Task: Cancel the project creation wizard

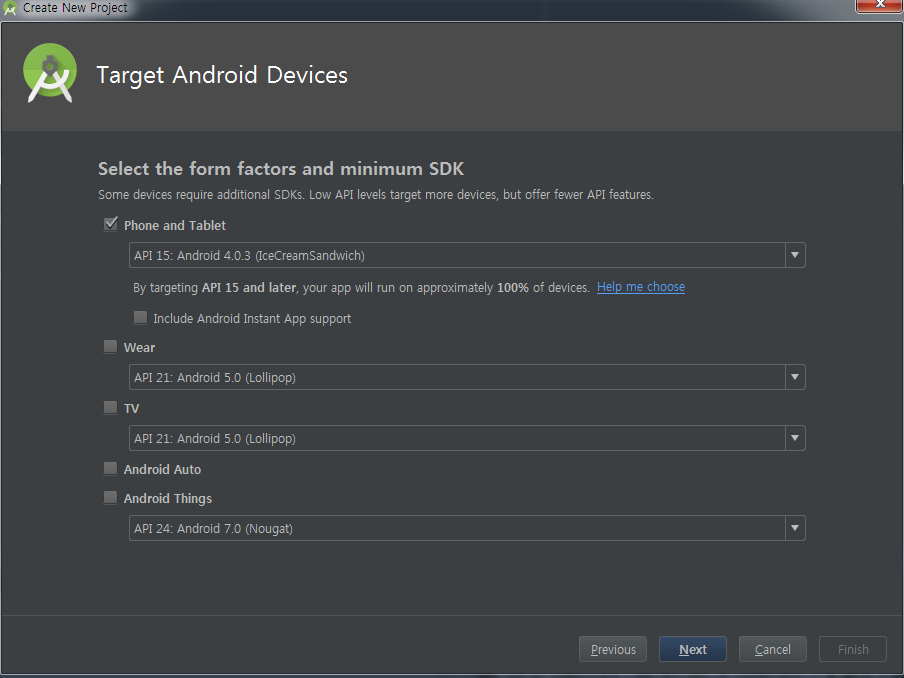Action: pyautogui.click(x=772, y=649)
